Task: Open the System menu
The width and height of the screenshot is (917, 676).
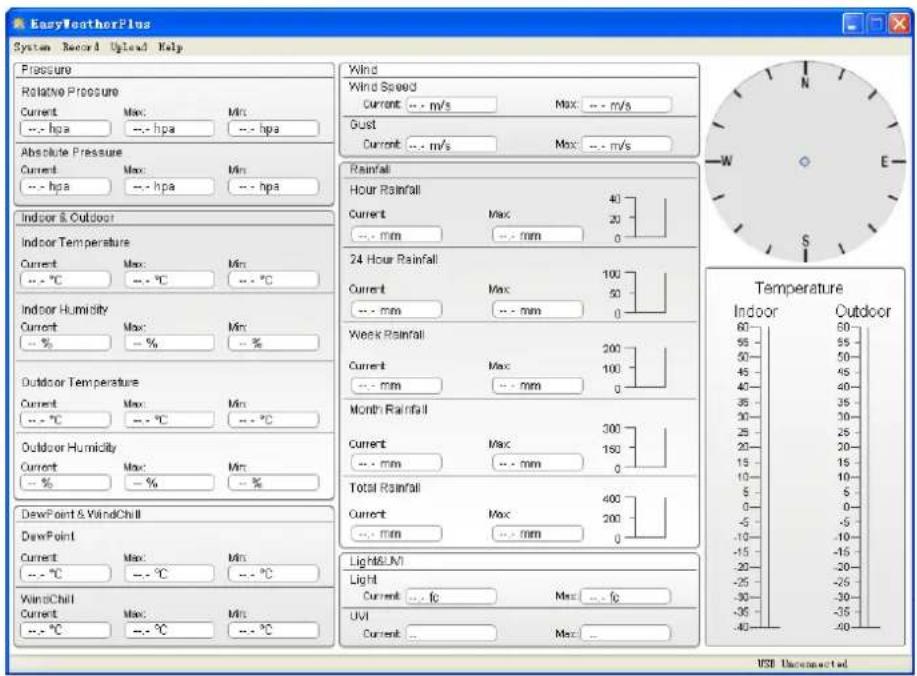Action: pyautogui.click(x=32, y=47)
